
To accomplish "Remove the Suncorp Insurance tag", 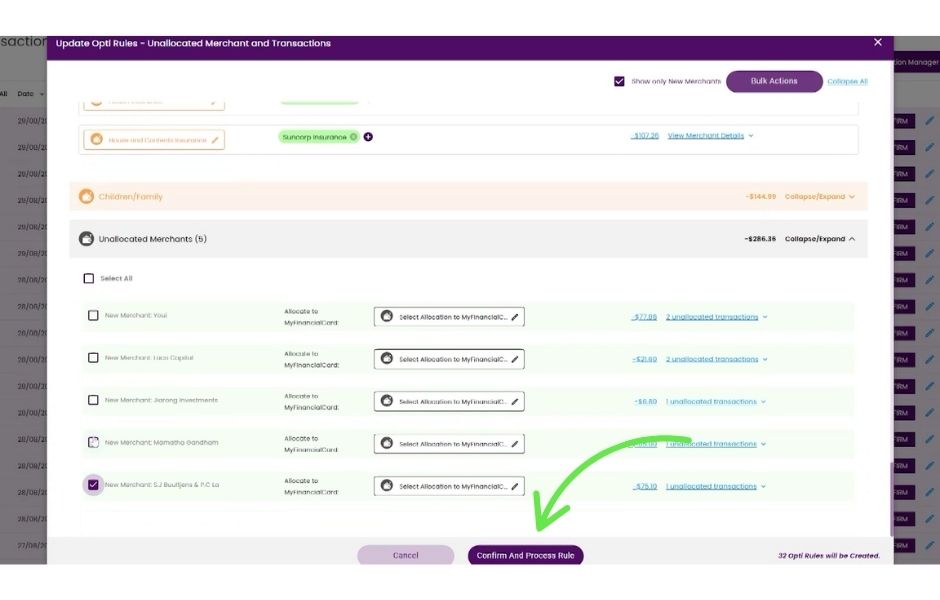I will 352,136.
